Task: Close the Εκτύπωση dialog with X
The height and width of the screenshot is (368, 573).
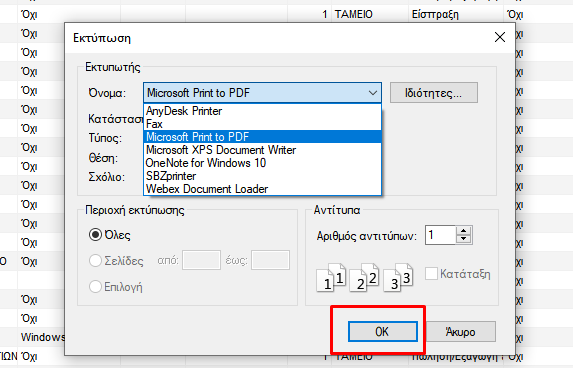Action: [500, 37]
